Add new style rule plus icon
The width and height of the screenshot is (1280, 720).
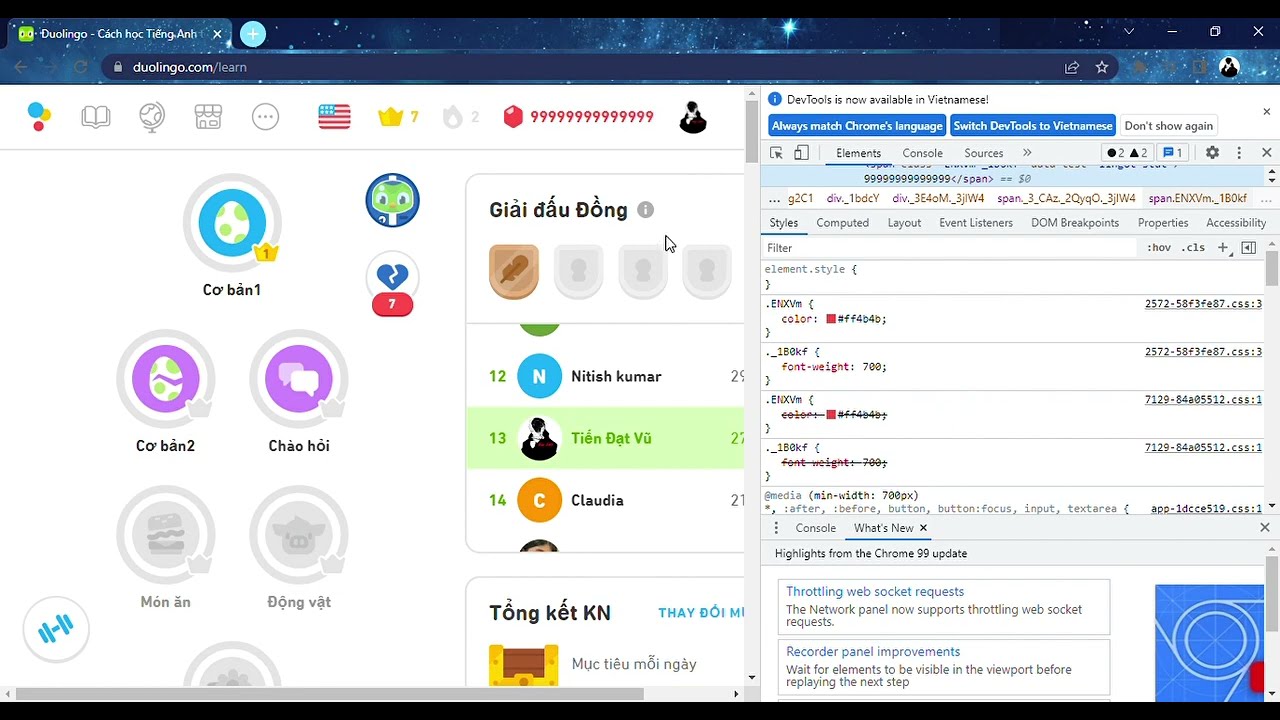[x=1223, y=248]
